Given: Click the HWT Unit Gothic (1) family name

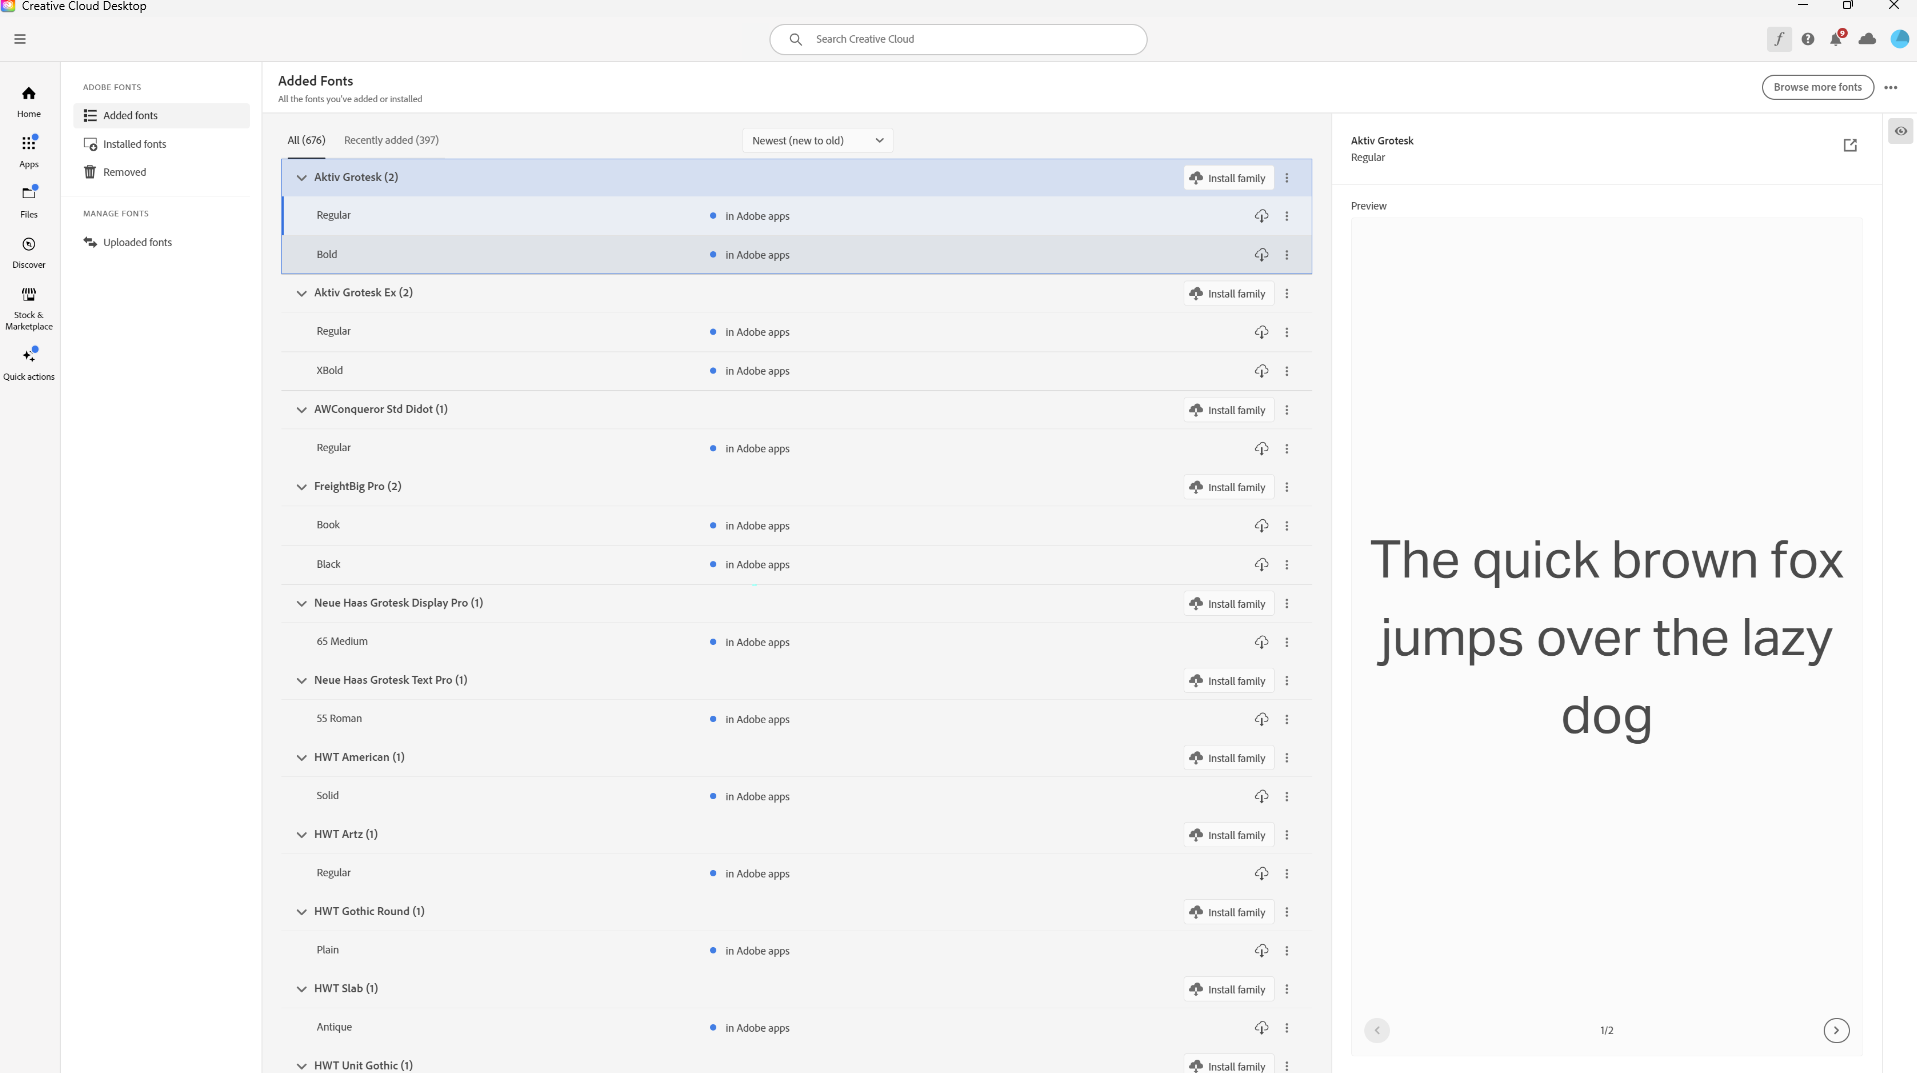Looking at the screenshot, I should click(363, 1065).
